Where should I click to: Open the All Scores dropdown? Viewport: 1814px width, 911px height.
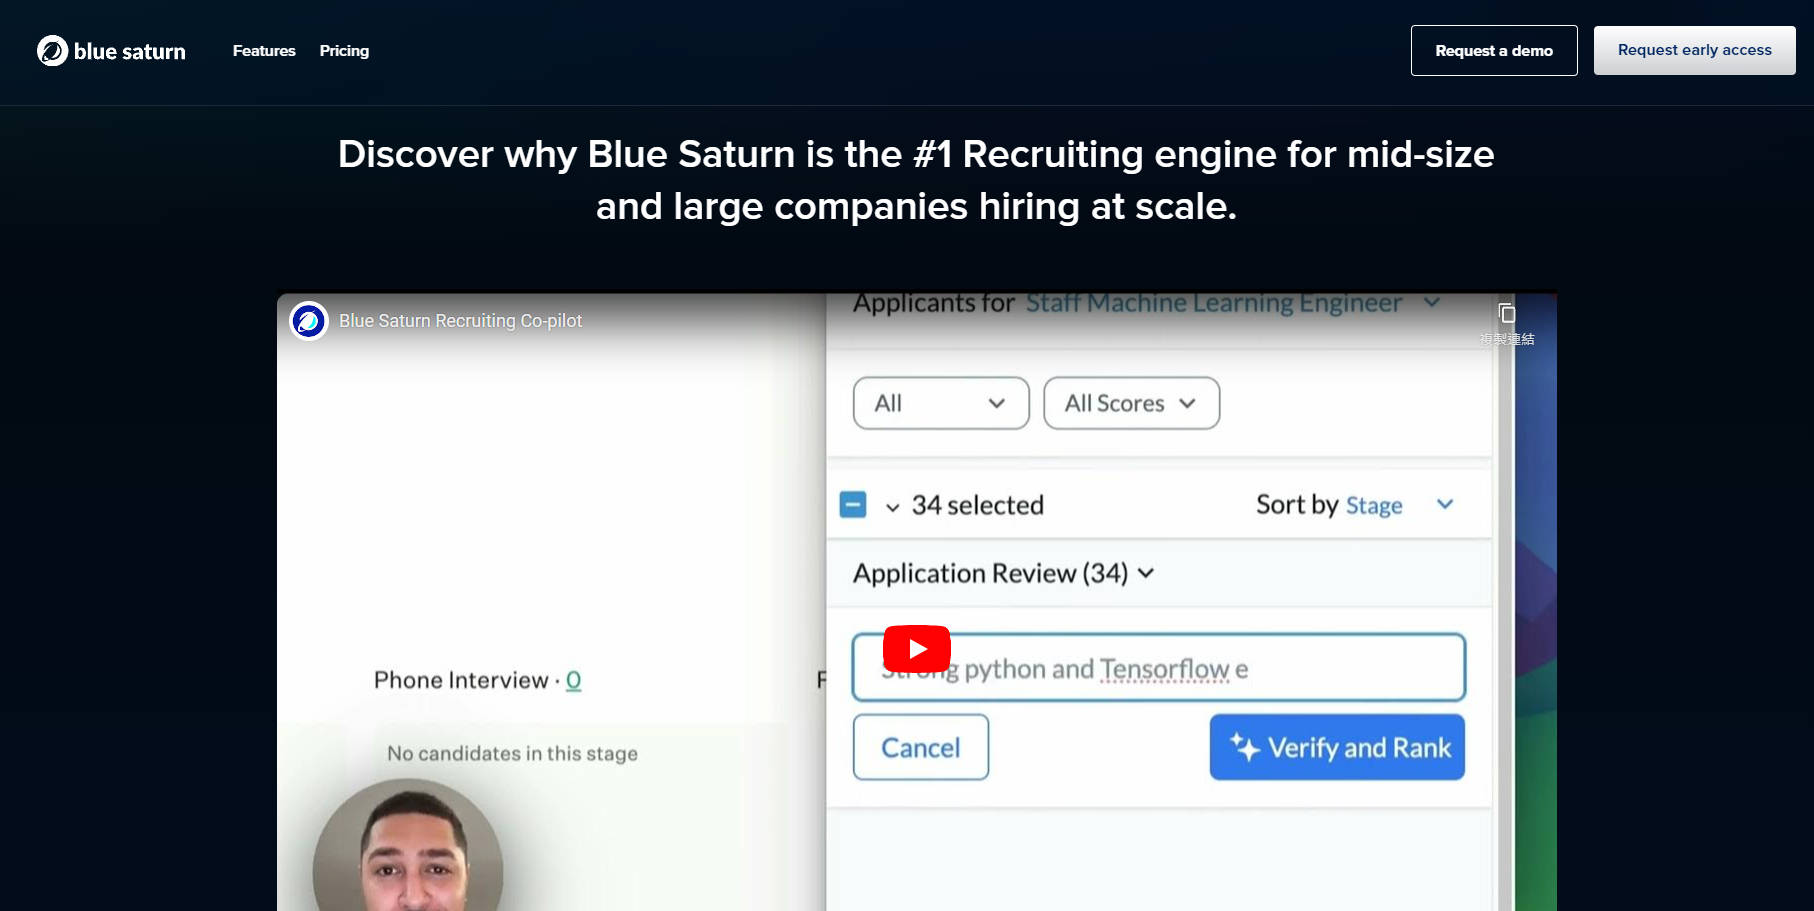click(1130, 403)
